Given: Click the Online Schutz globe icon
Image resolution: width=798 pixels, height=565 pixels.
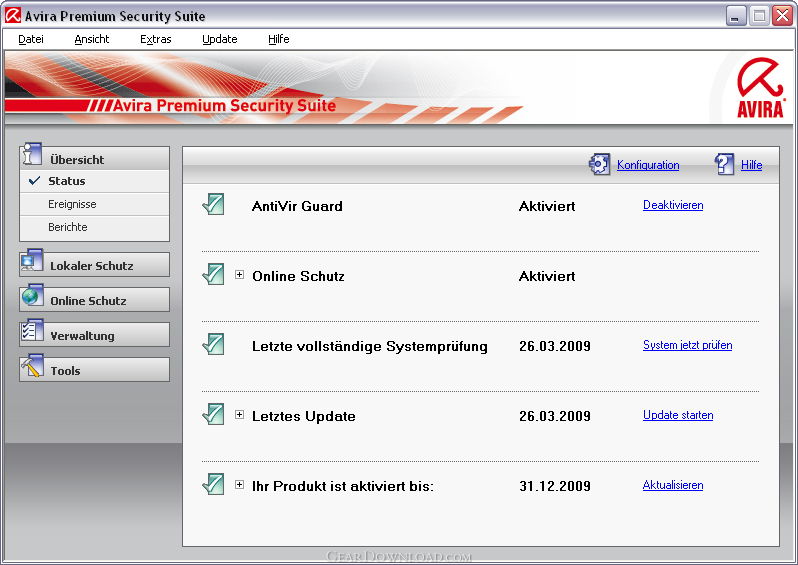Looking at the screenshot, I should [x=32, y=296].
